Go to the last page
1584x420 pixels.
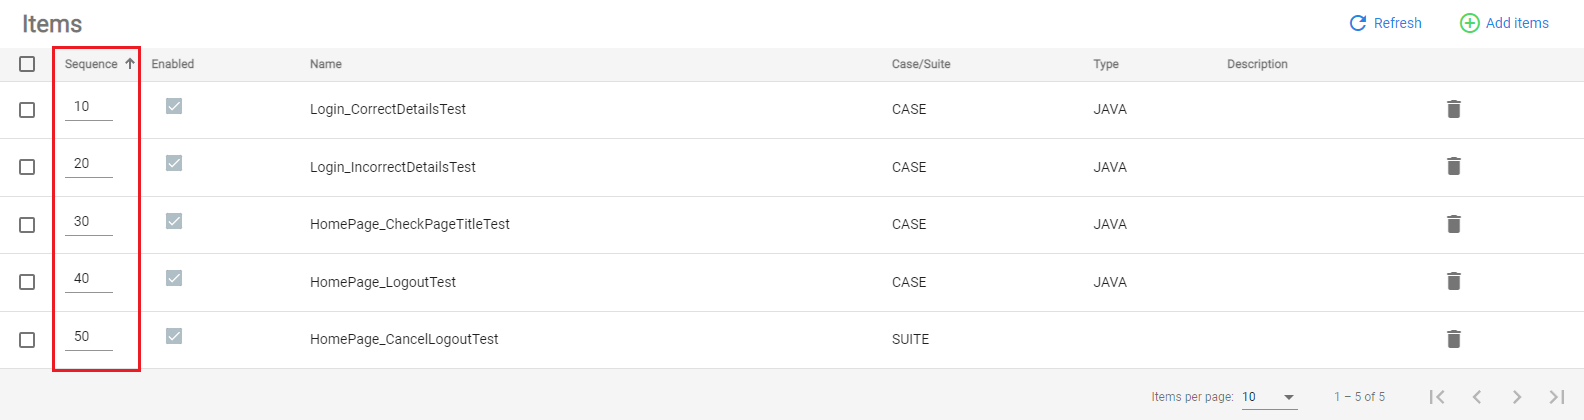tap(1557, 397)
